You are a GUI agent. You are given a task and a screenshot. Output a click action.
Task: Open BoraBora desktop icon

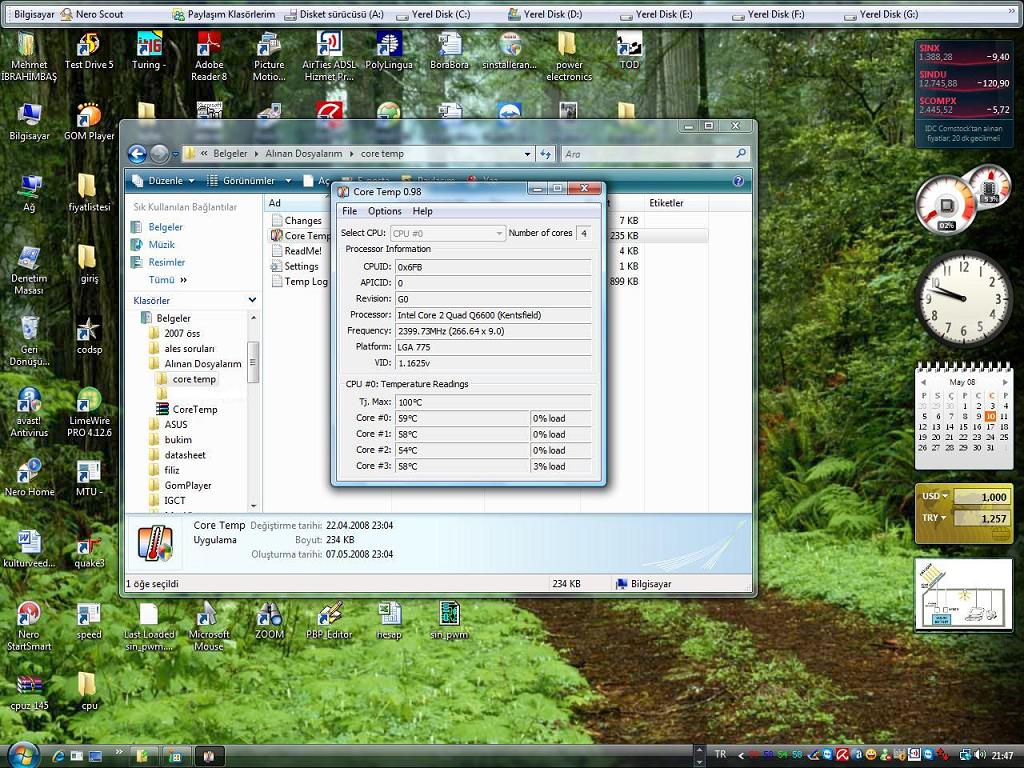449,52
